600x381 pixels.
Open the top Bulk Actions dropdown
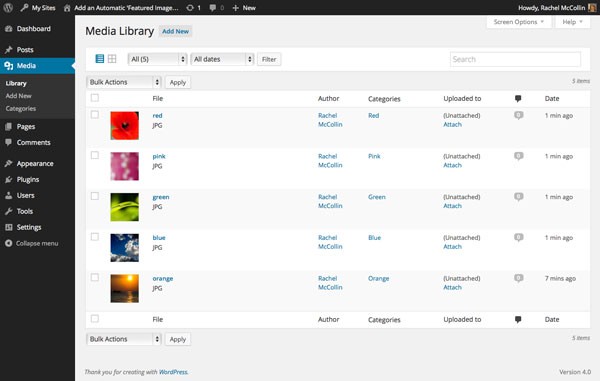pos(124,82)
